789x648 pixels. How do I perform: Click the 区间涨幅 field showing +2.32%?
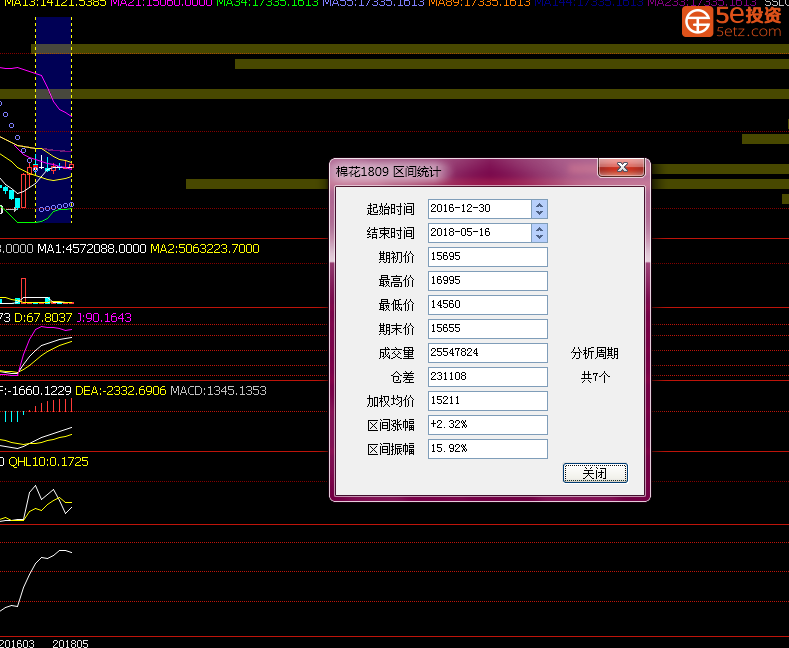click(488, 425)
